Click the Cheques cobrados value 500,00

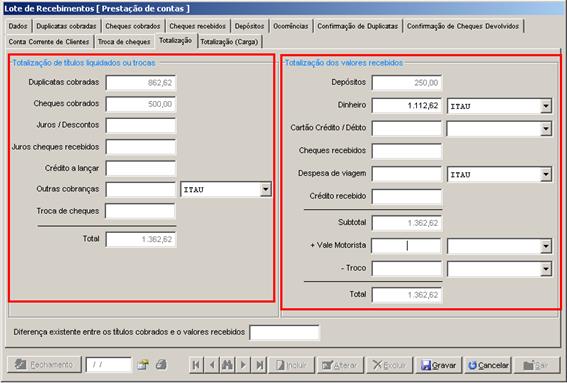(x=141, y=104)
